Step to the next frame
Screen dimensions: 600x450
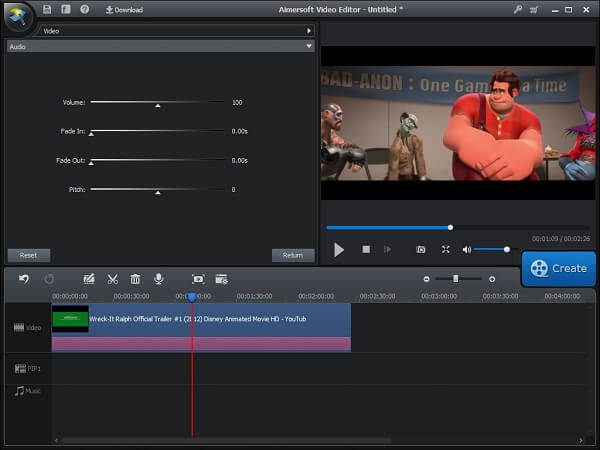point(387,250)
